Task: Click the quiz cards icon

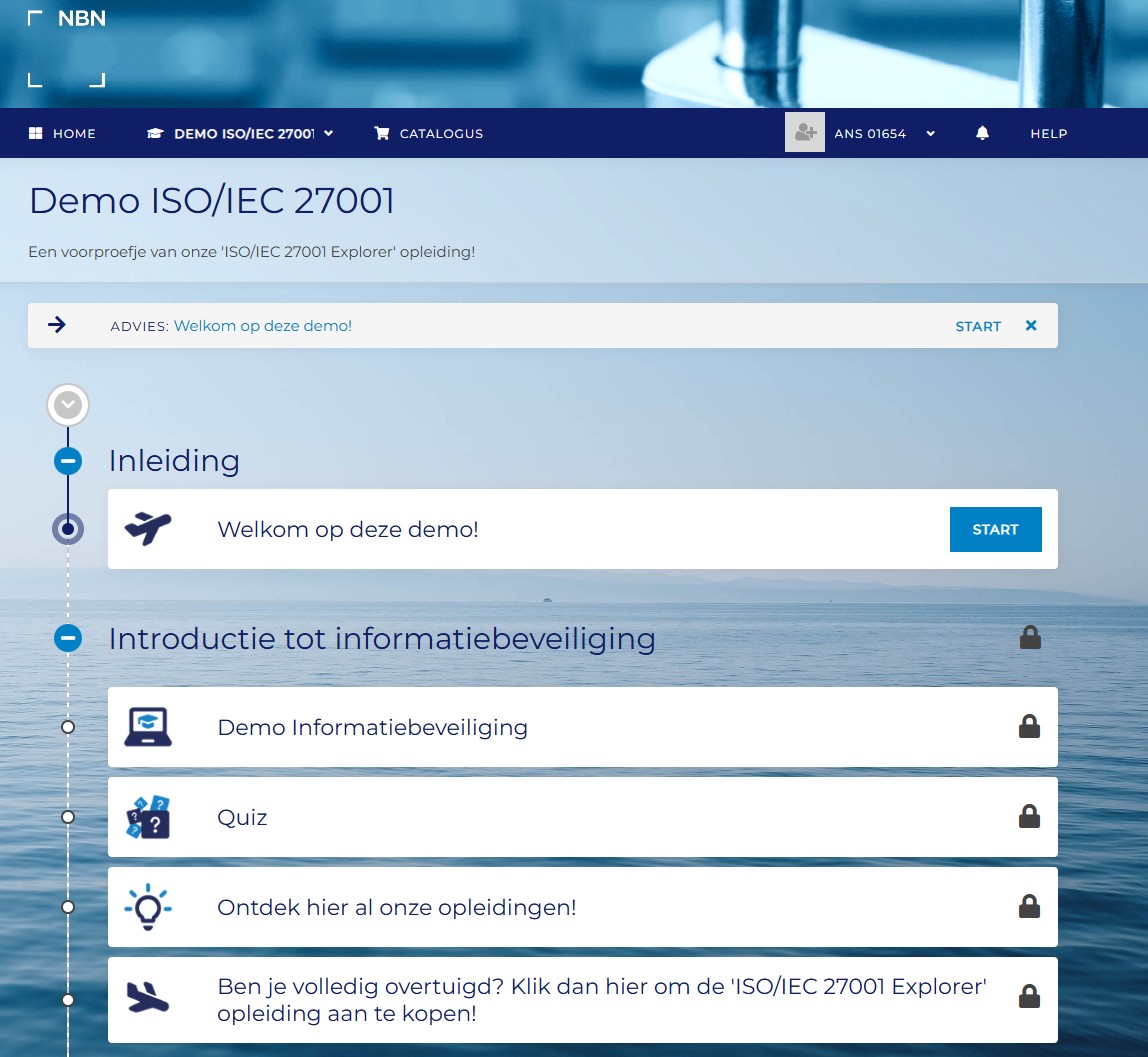Action: [x=148, y=817]
